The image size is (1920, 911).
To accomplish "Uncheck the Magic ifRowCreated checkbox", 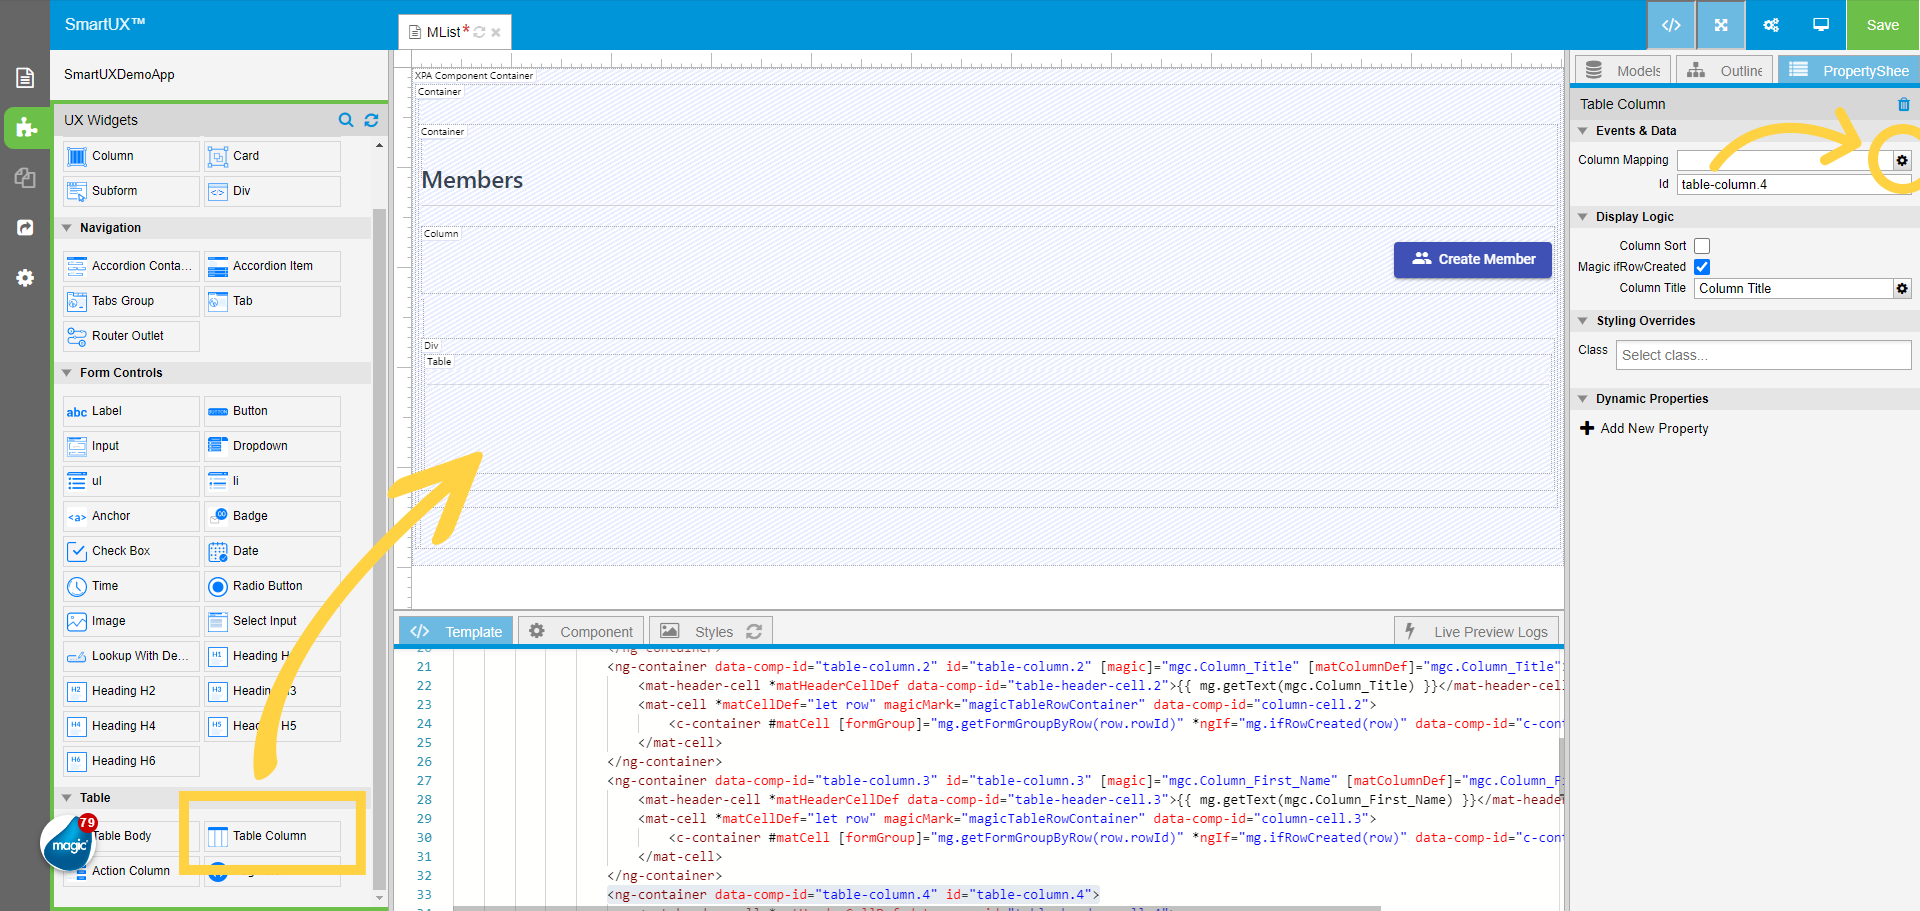I will pos(1702,267).
